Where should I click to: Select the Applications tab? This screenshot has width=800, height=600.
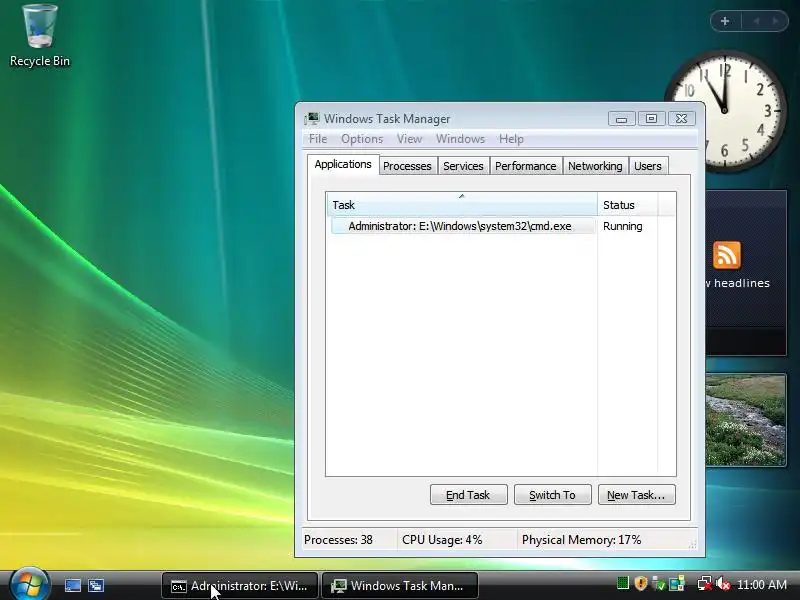pos(343,164)
